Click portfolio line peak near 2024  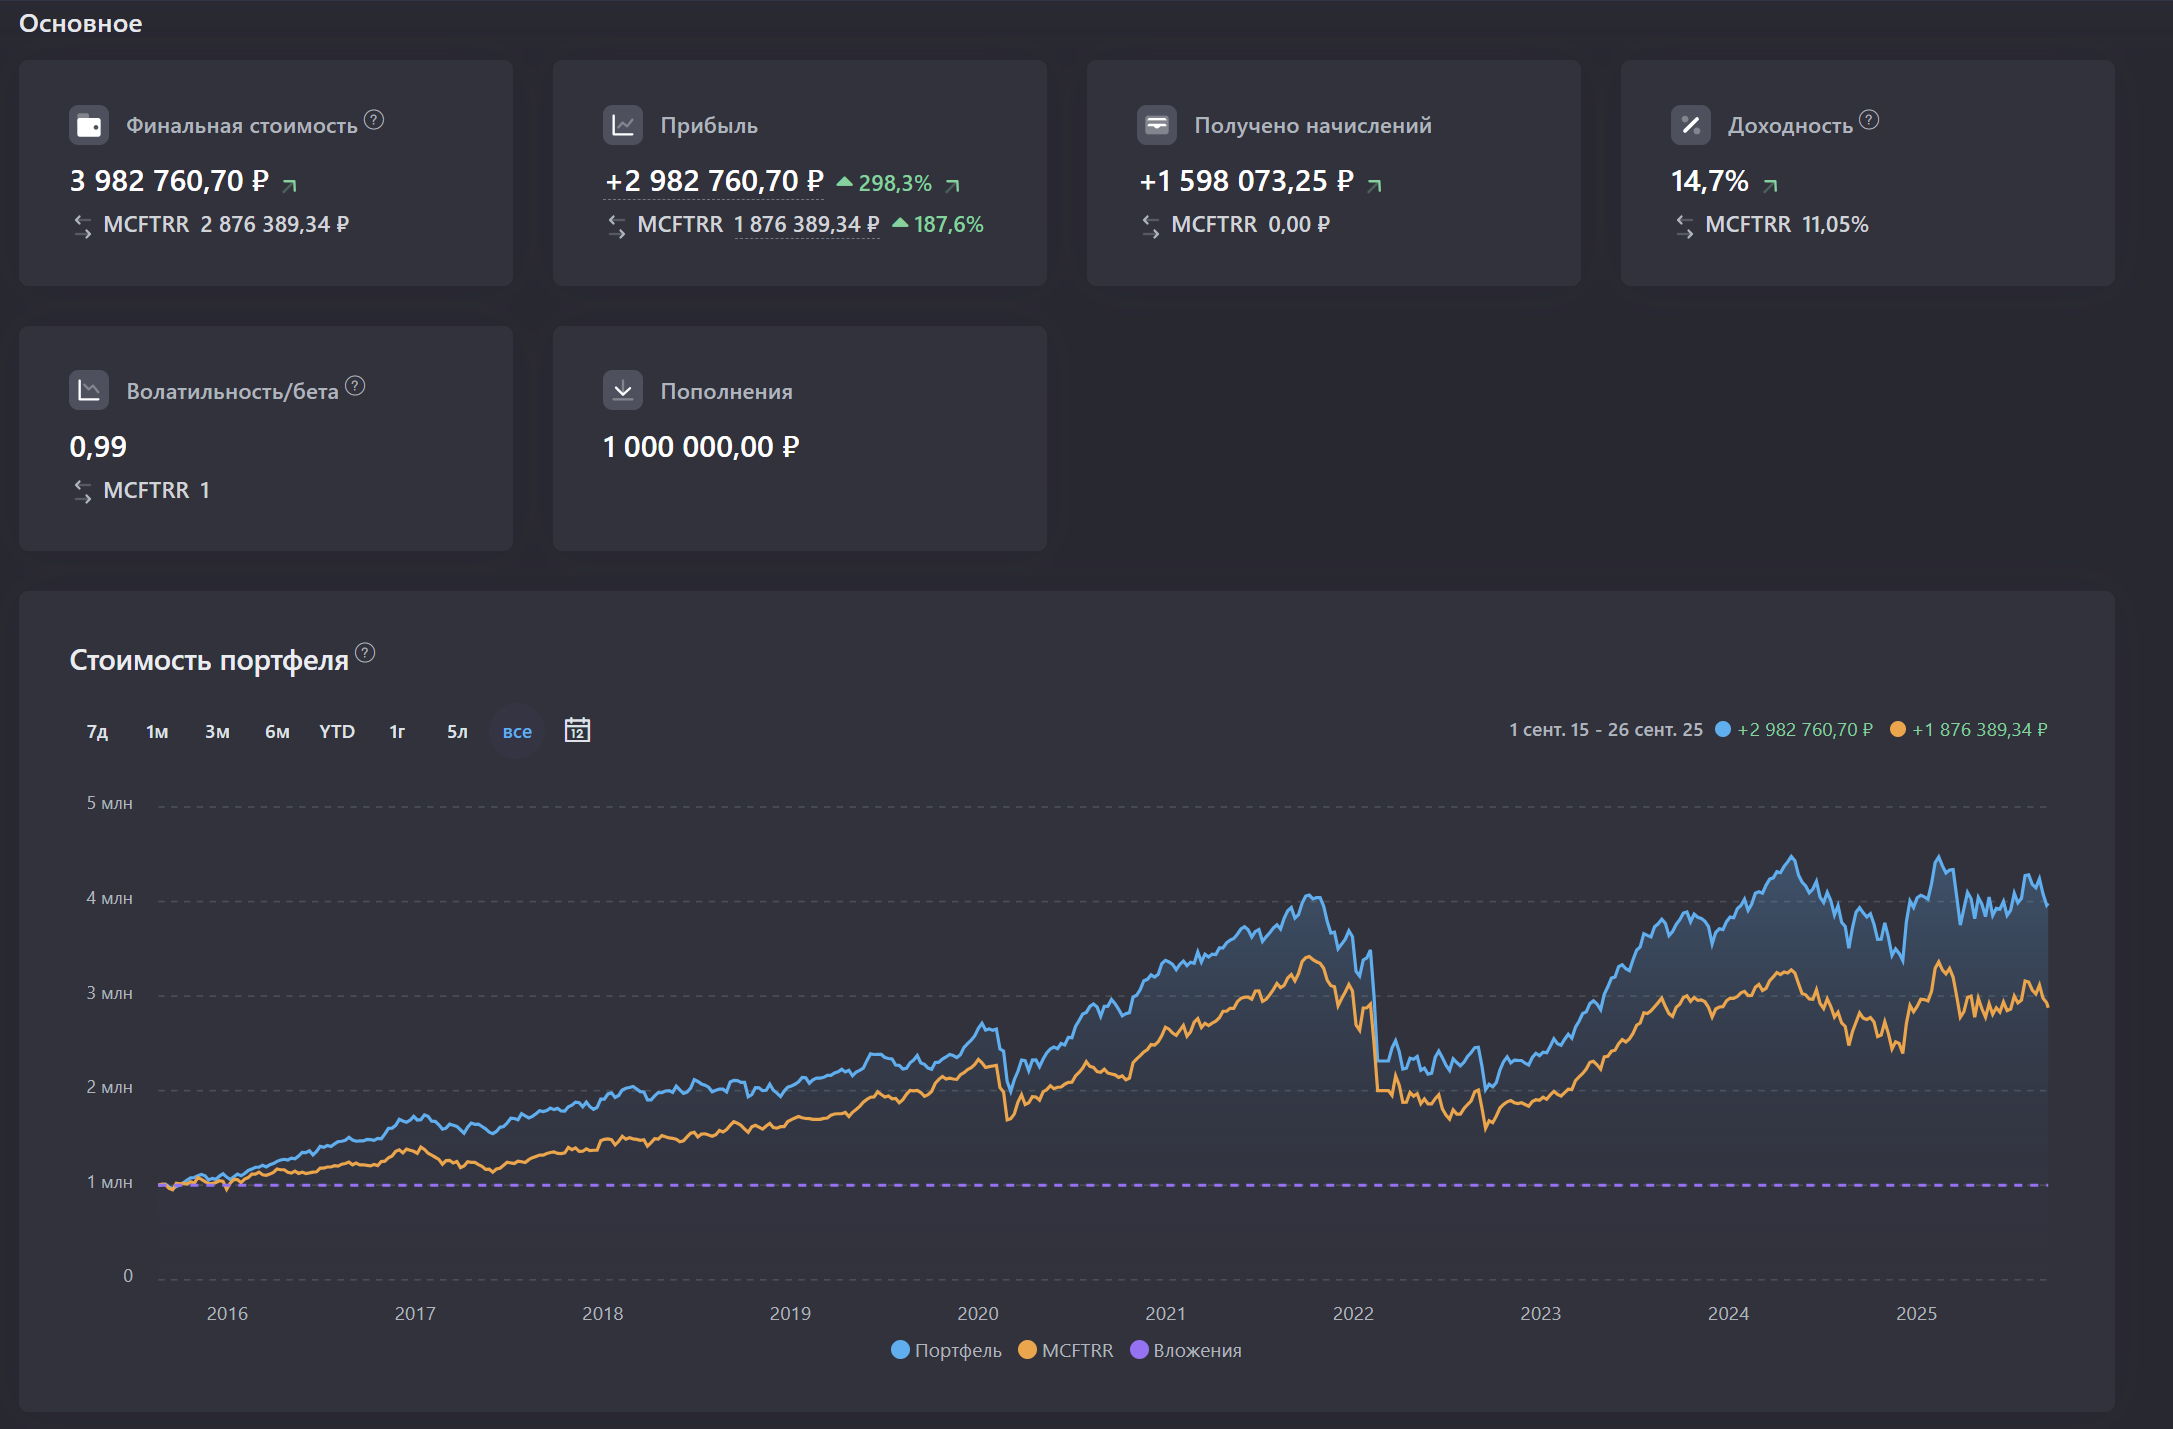click(x=1791, y=857)
